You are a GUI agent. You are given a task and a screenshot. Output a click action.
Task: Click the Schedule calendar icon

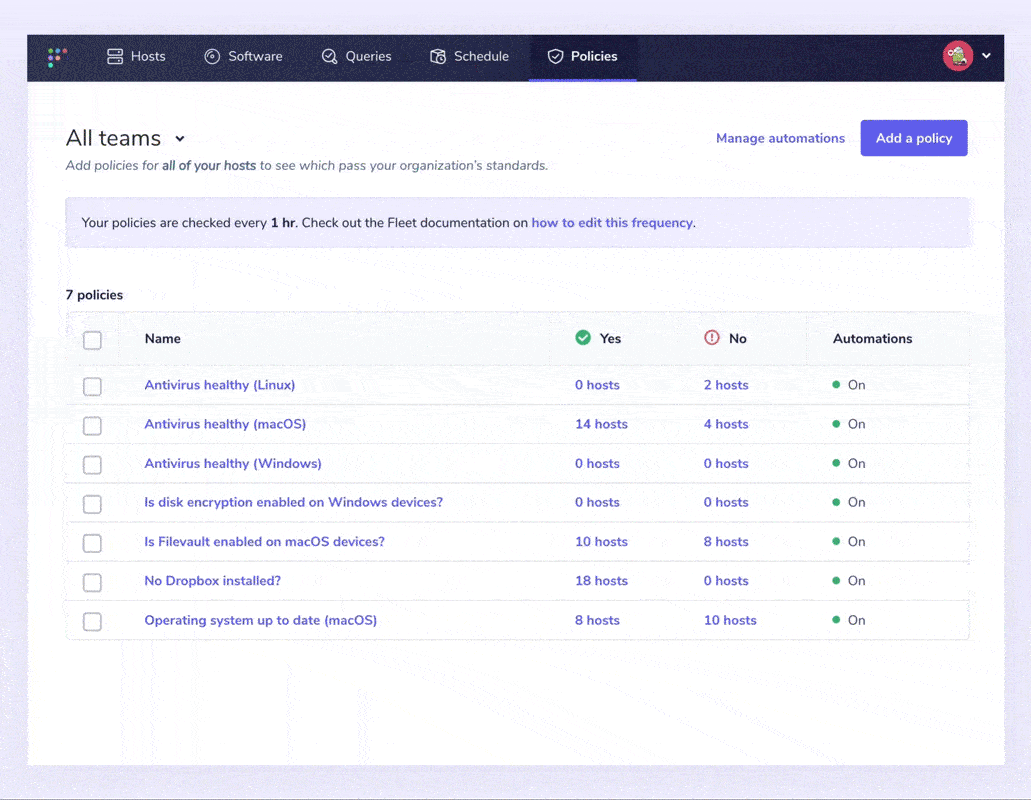(438, 57)
